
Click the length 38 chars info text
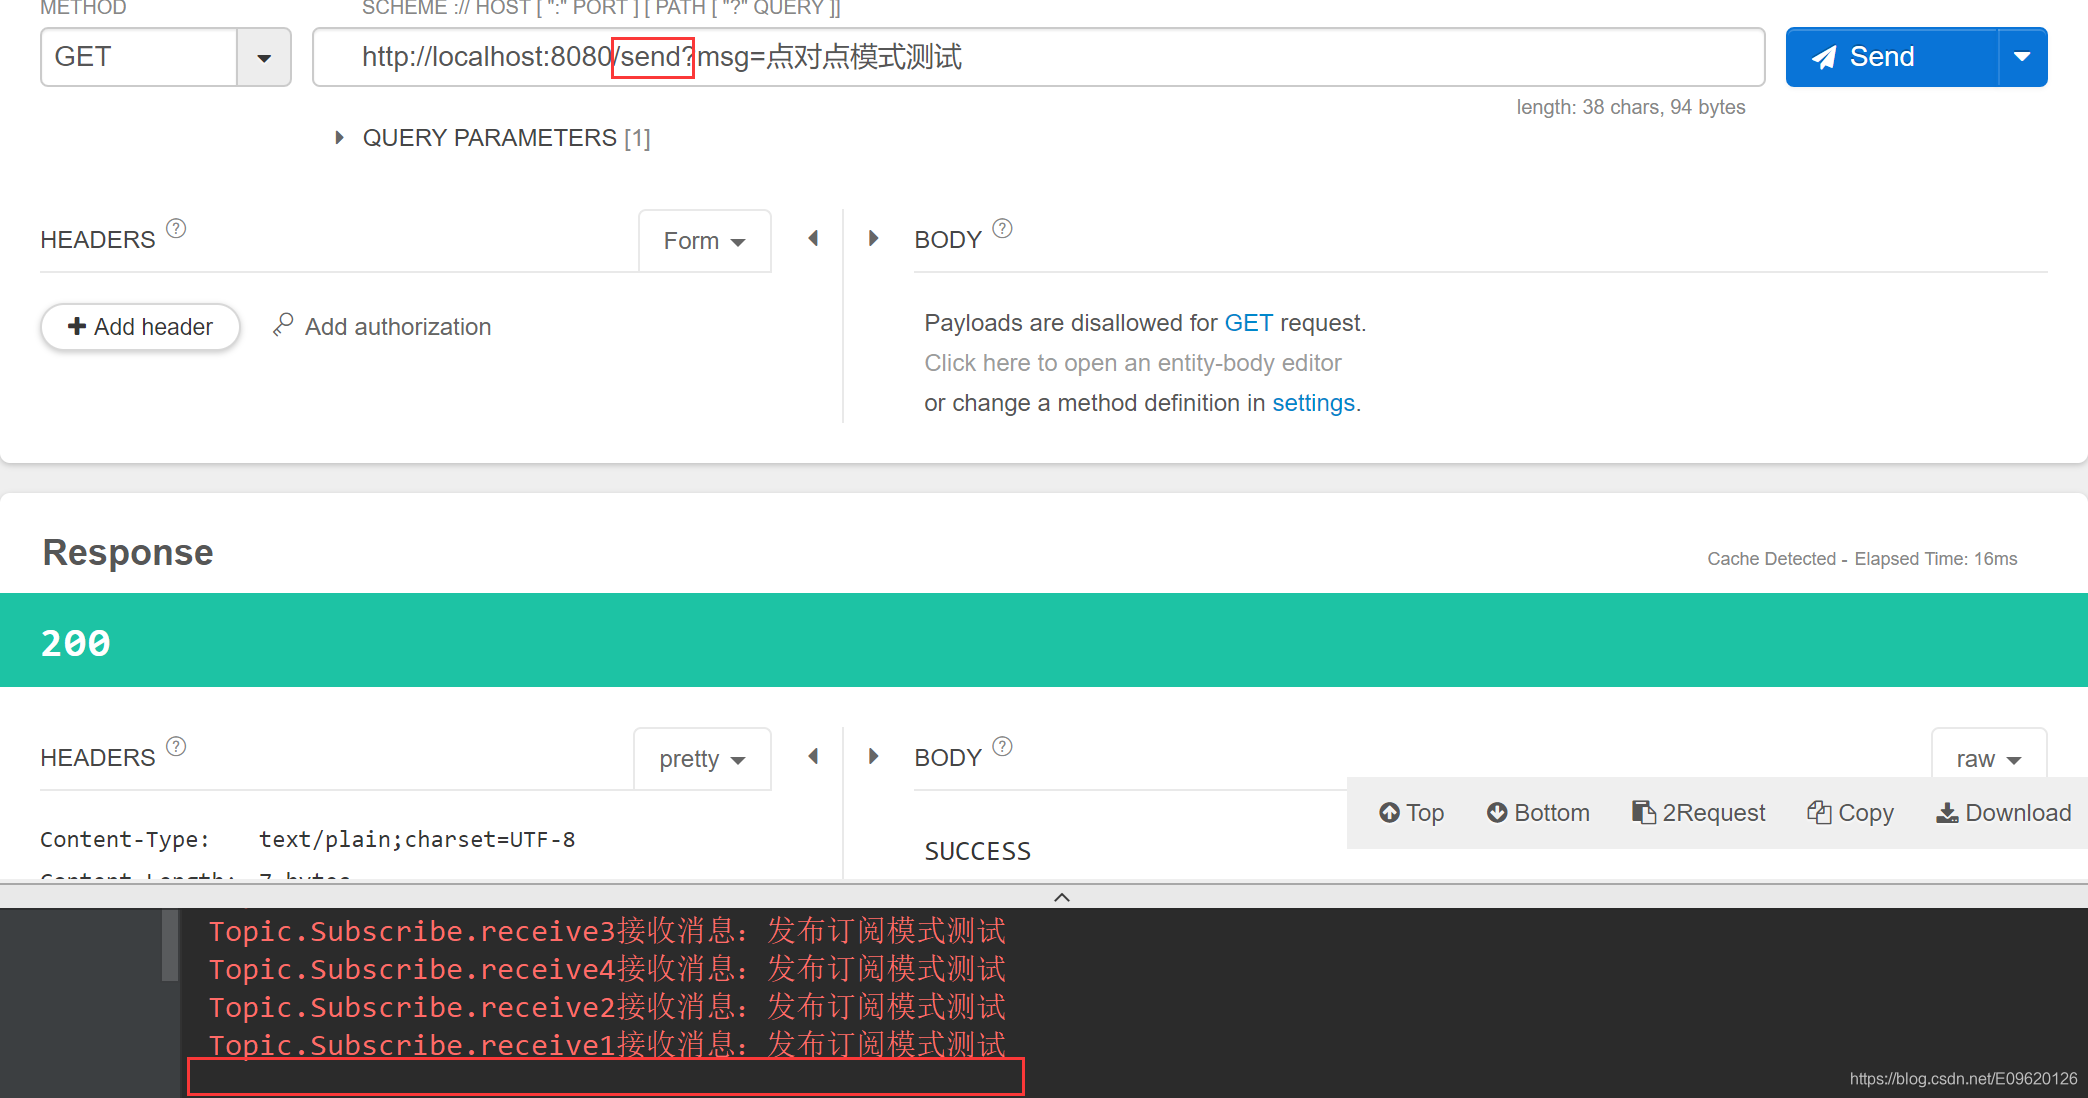click(1630, 107)
